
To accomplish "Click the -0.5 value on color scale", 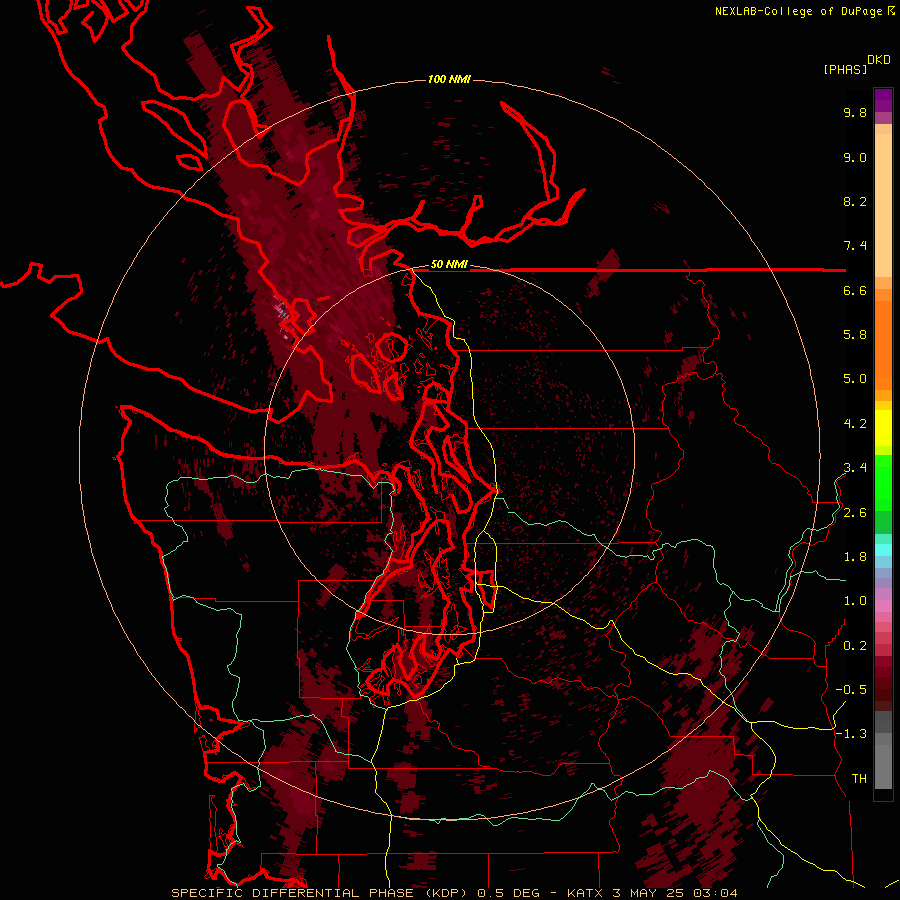I will [x=851, y=690].
